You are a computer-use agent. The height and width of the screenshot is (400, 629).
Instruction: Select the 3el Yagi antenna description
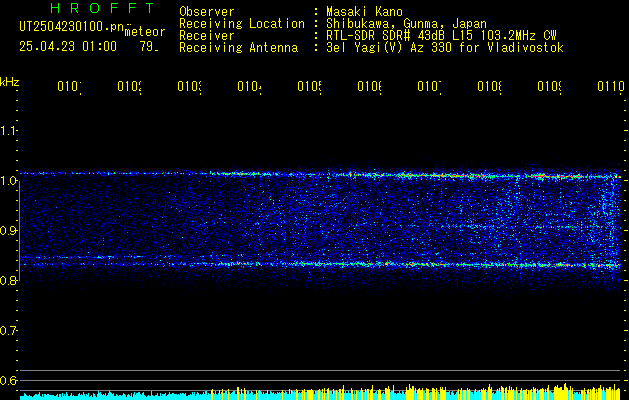tap(445, 48)
